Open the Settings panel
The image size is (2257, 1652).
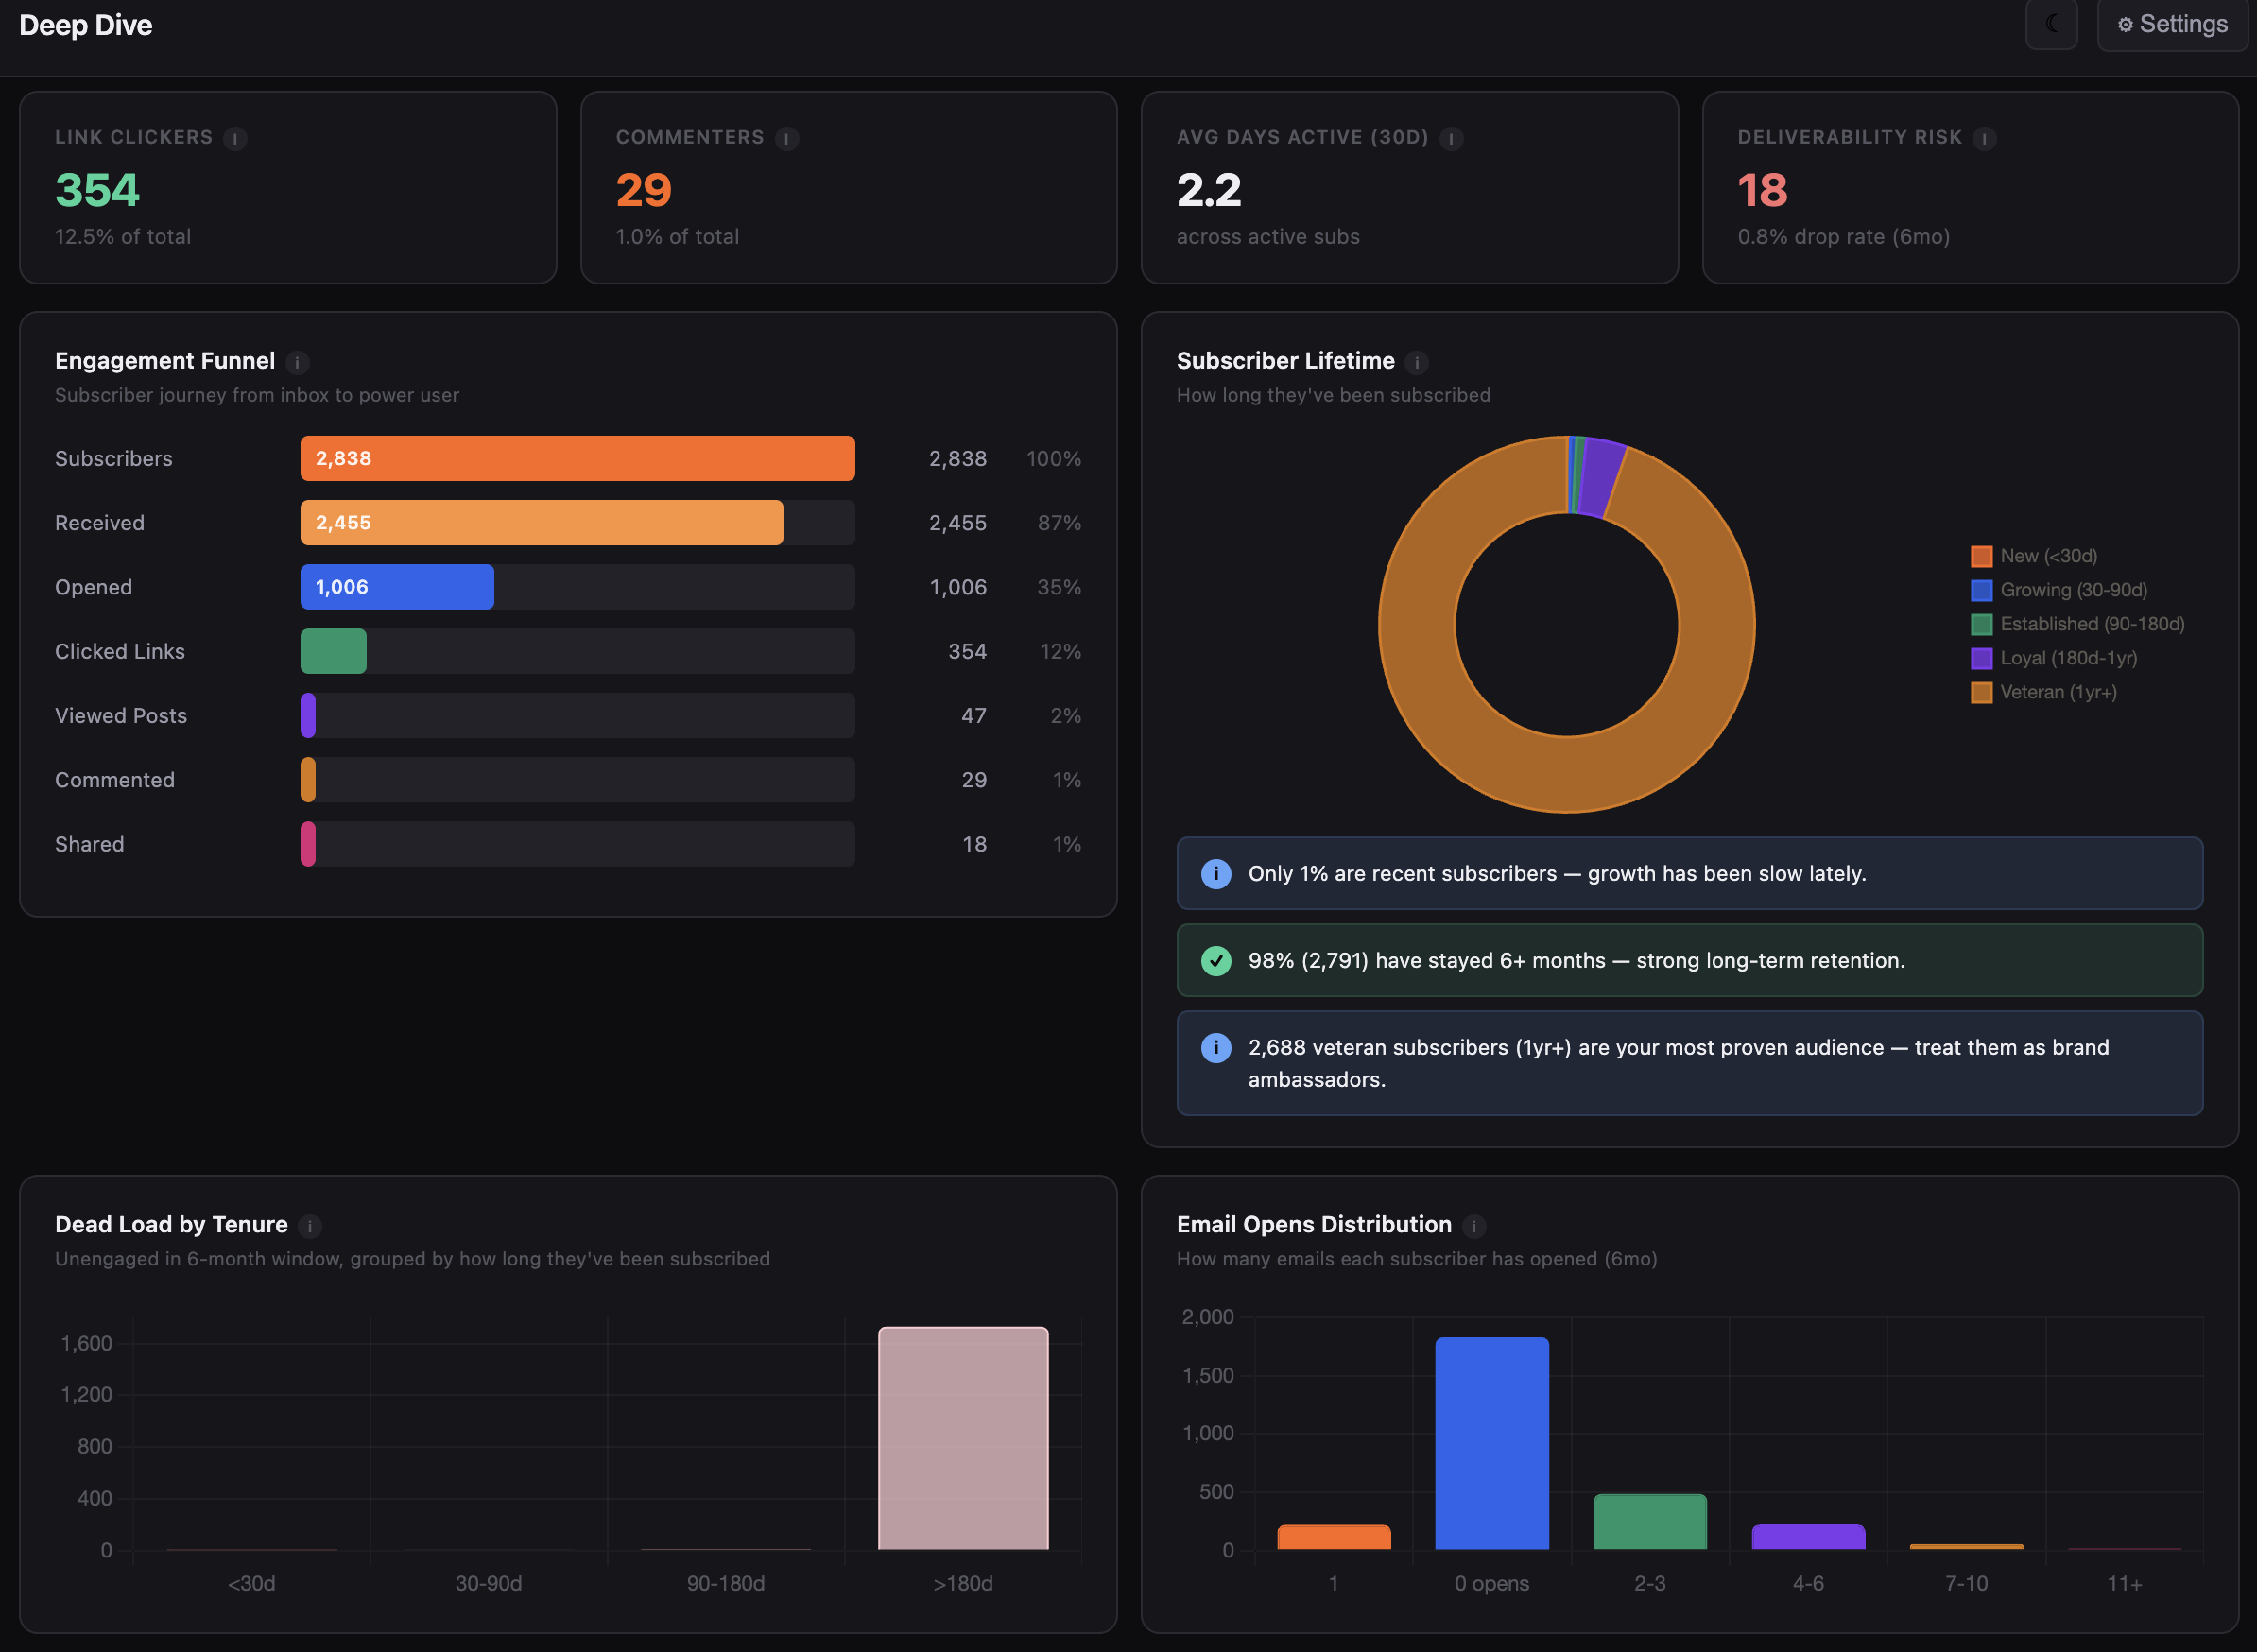[2172, 24]
